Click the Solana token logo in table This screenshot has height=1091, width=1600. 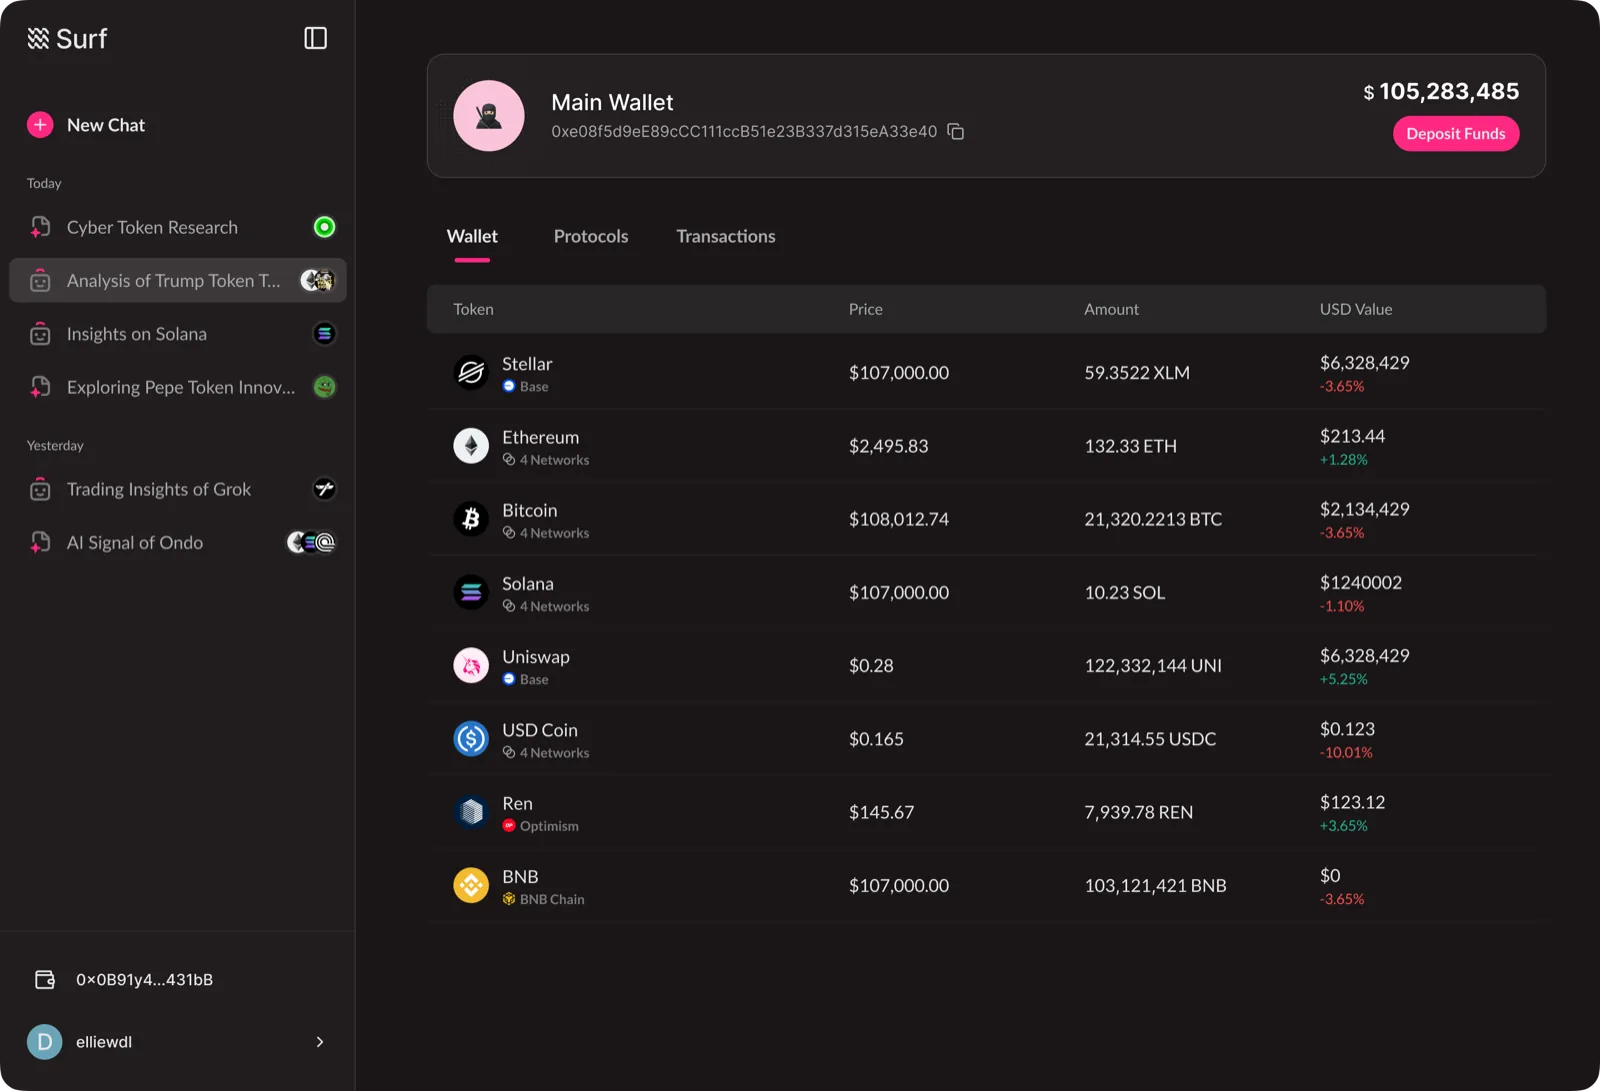(x=471, y=592)
